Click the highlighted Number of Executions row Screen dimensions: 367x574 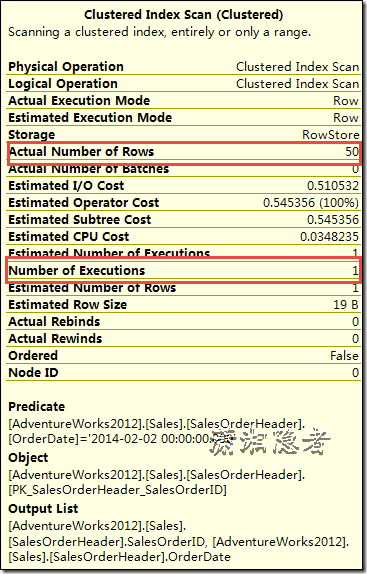(183, 270)
